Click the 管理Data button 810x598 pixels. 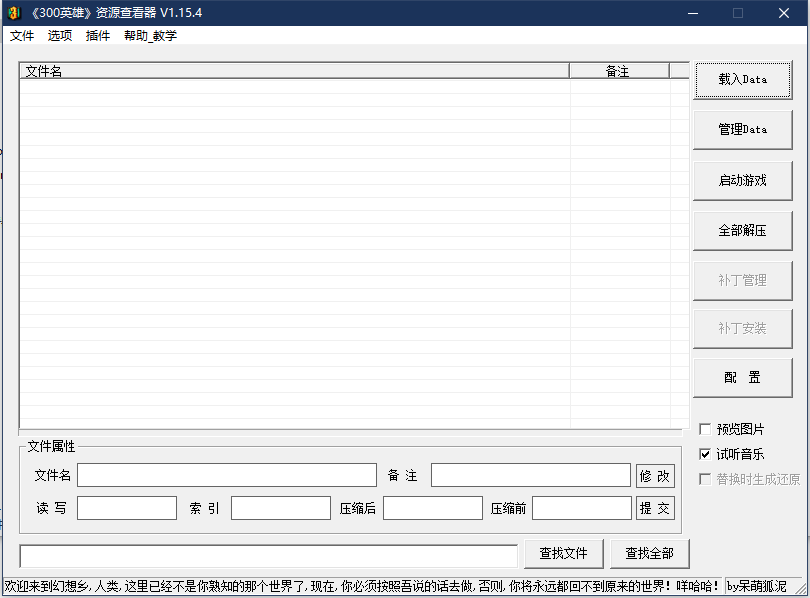pos(742,130)
